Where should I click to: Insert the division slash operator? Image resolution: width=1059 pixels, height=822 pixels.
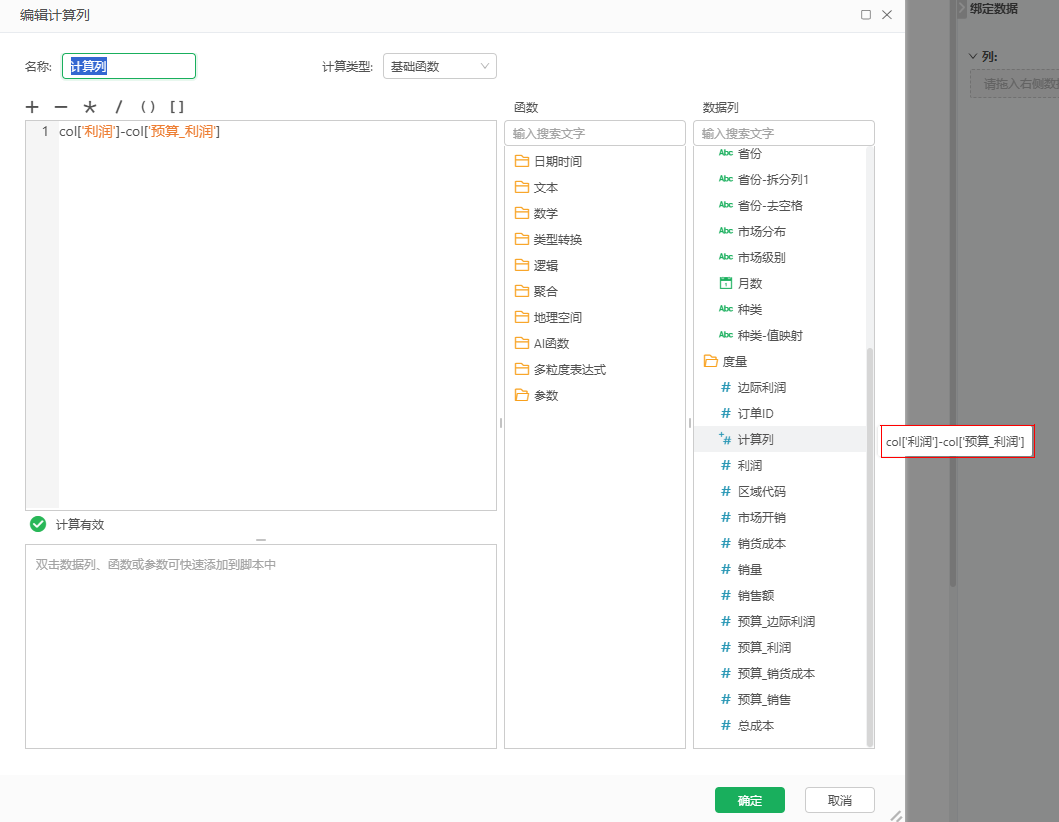pos(119,107)
